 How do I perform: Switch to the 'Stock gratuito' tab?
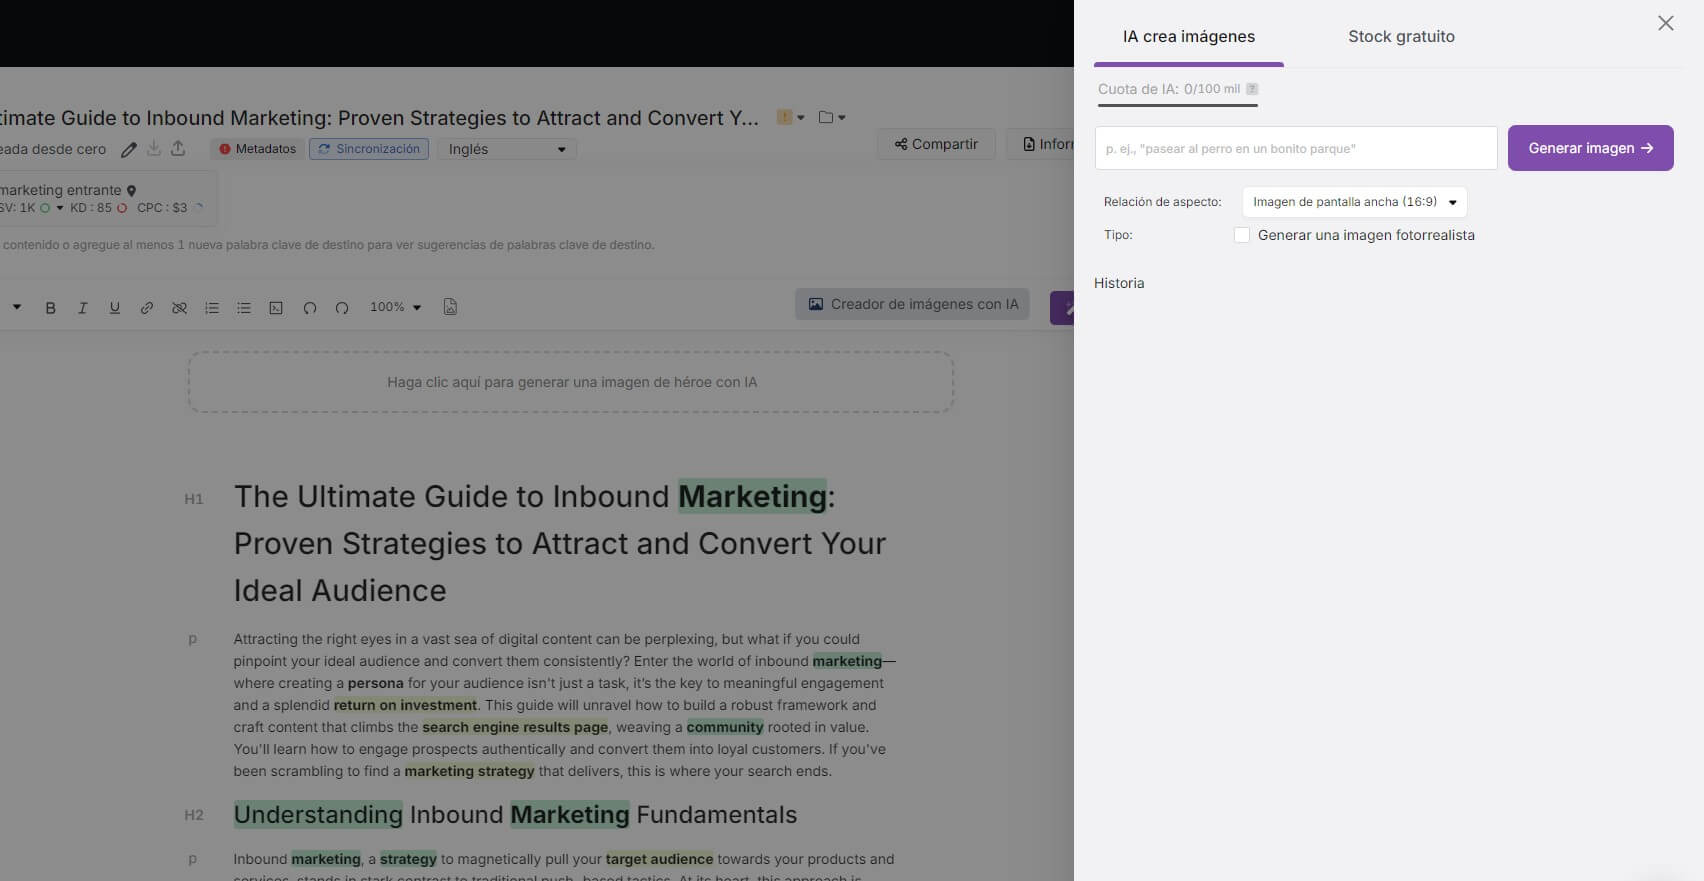click(1400, 37)
